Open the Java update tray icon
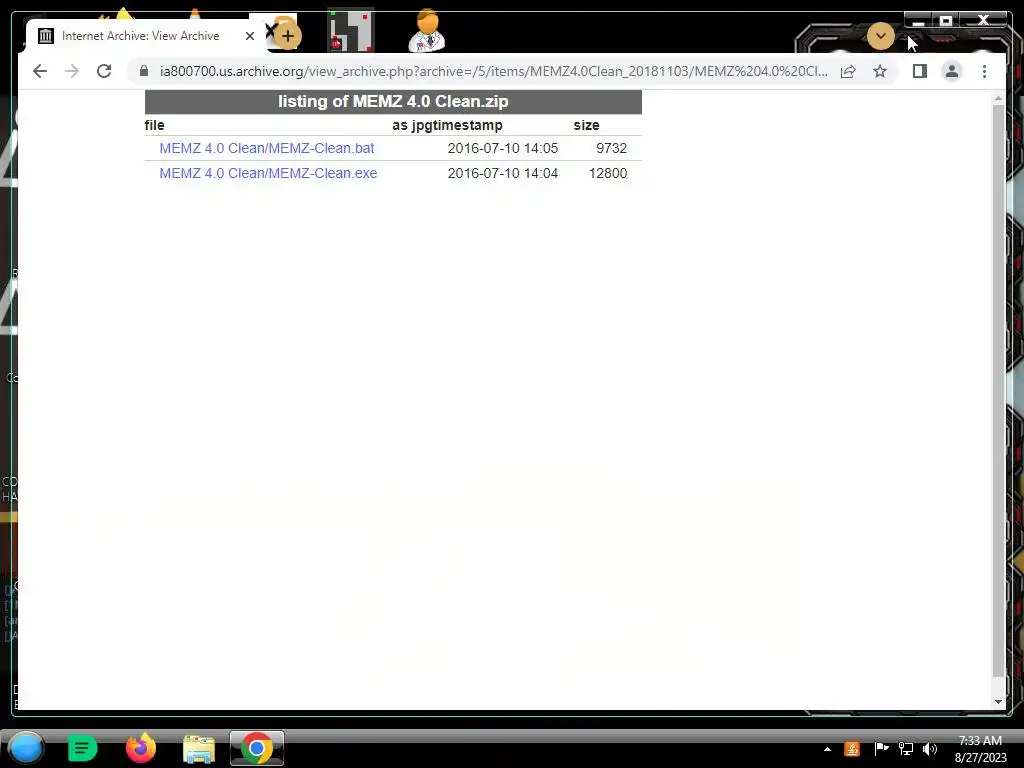The image size is (1024, 768). [x=852, y=749]
